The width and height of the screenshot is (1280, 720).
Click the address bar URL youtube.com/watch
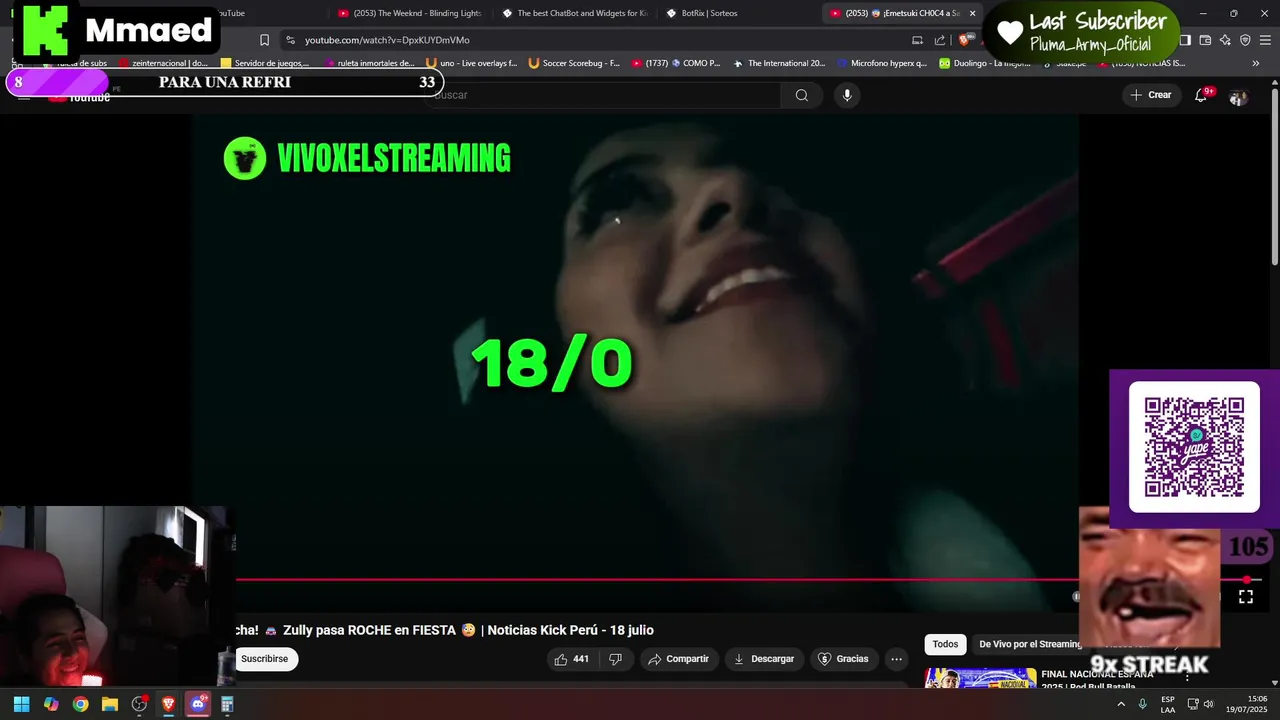point(387,40)
